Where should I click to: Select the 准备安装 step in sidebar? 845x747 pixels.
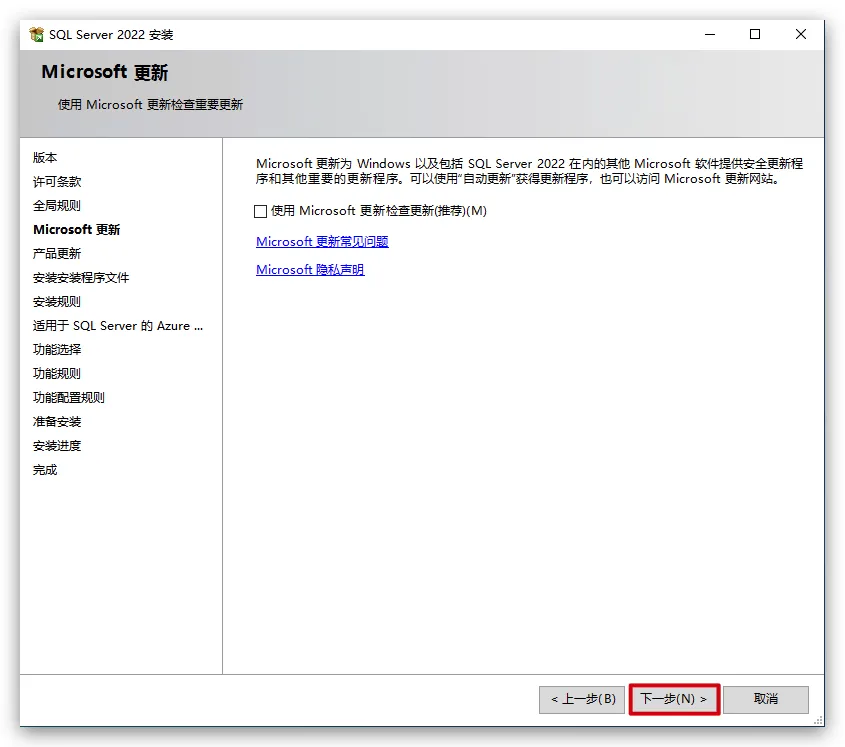click(57, 421)
